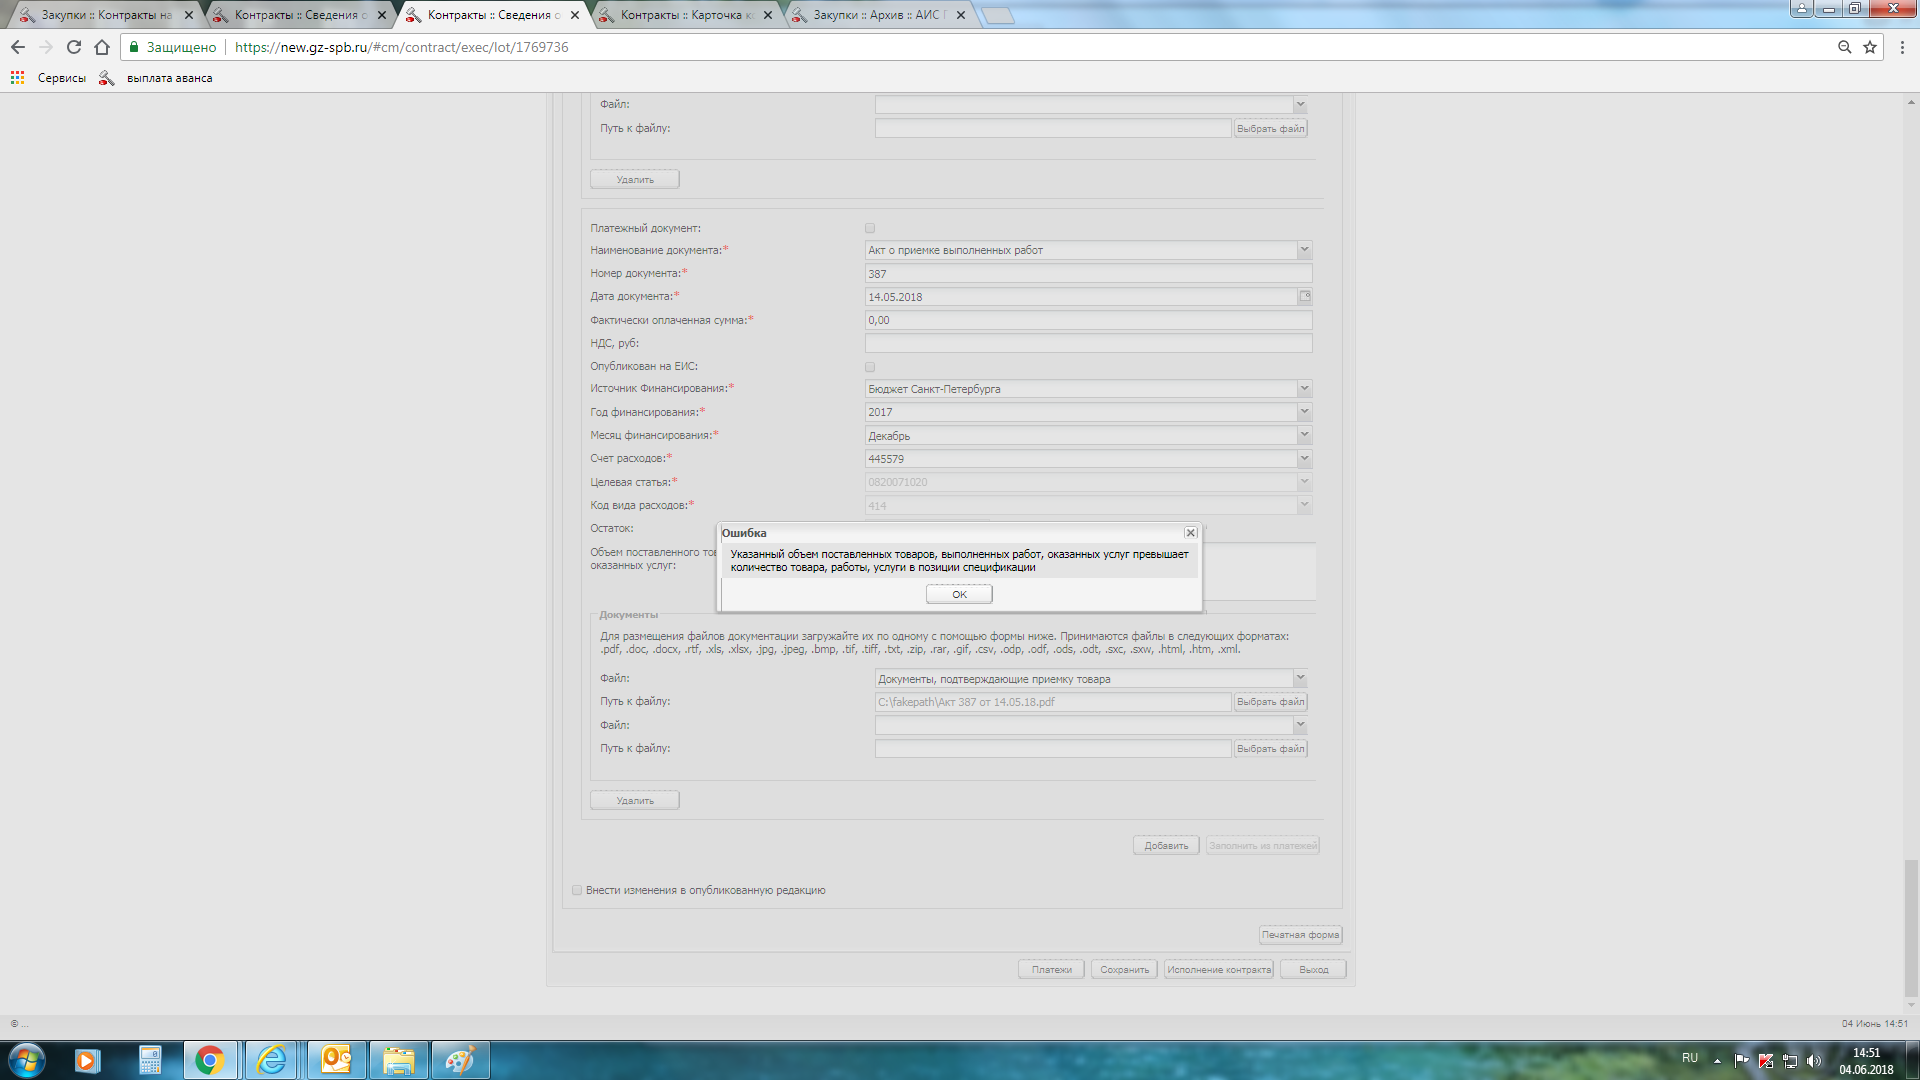Screen dimensions: 1920x1080
Task: Expand Код вида расходов dropdown
Action: tap(1304, 506)
